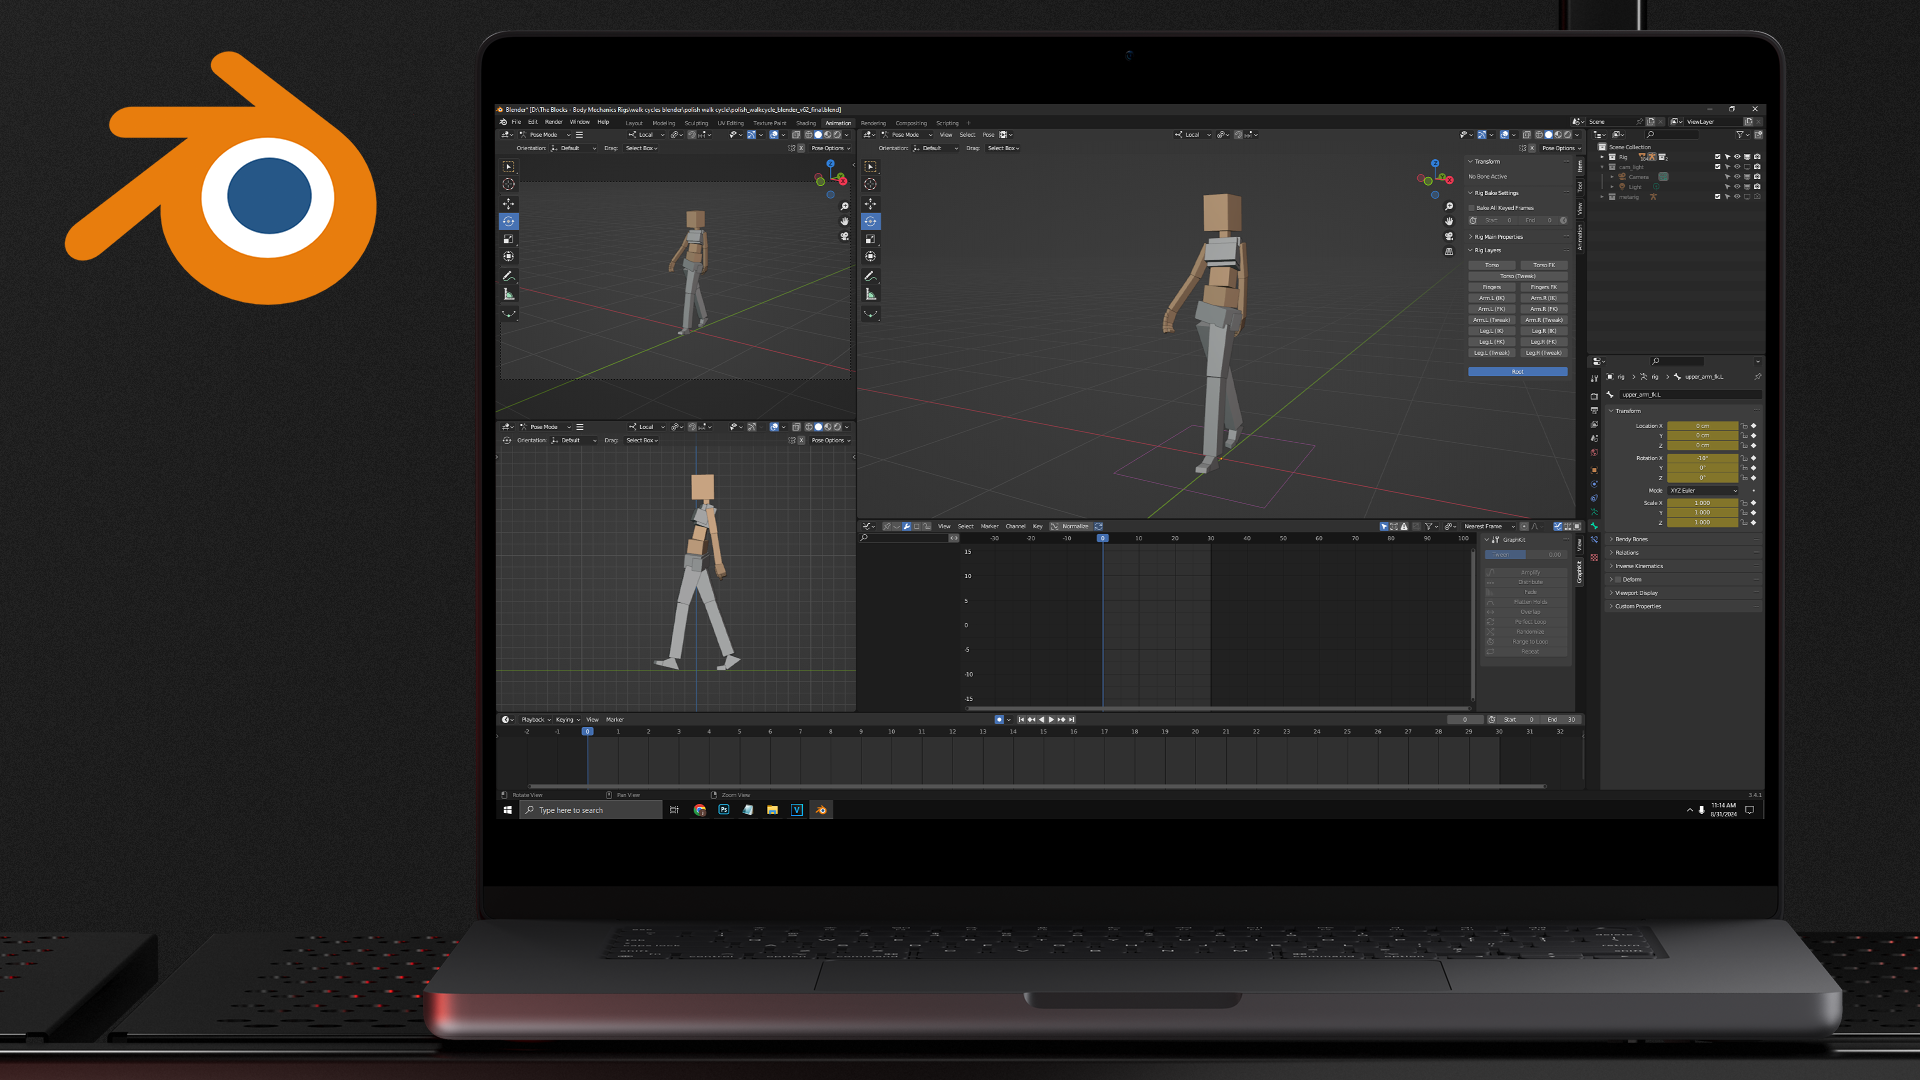Click the Rotation X value field
Screen dimensions: 1920x1080
click(x=1702, y=458)
